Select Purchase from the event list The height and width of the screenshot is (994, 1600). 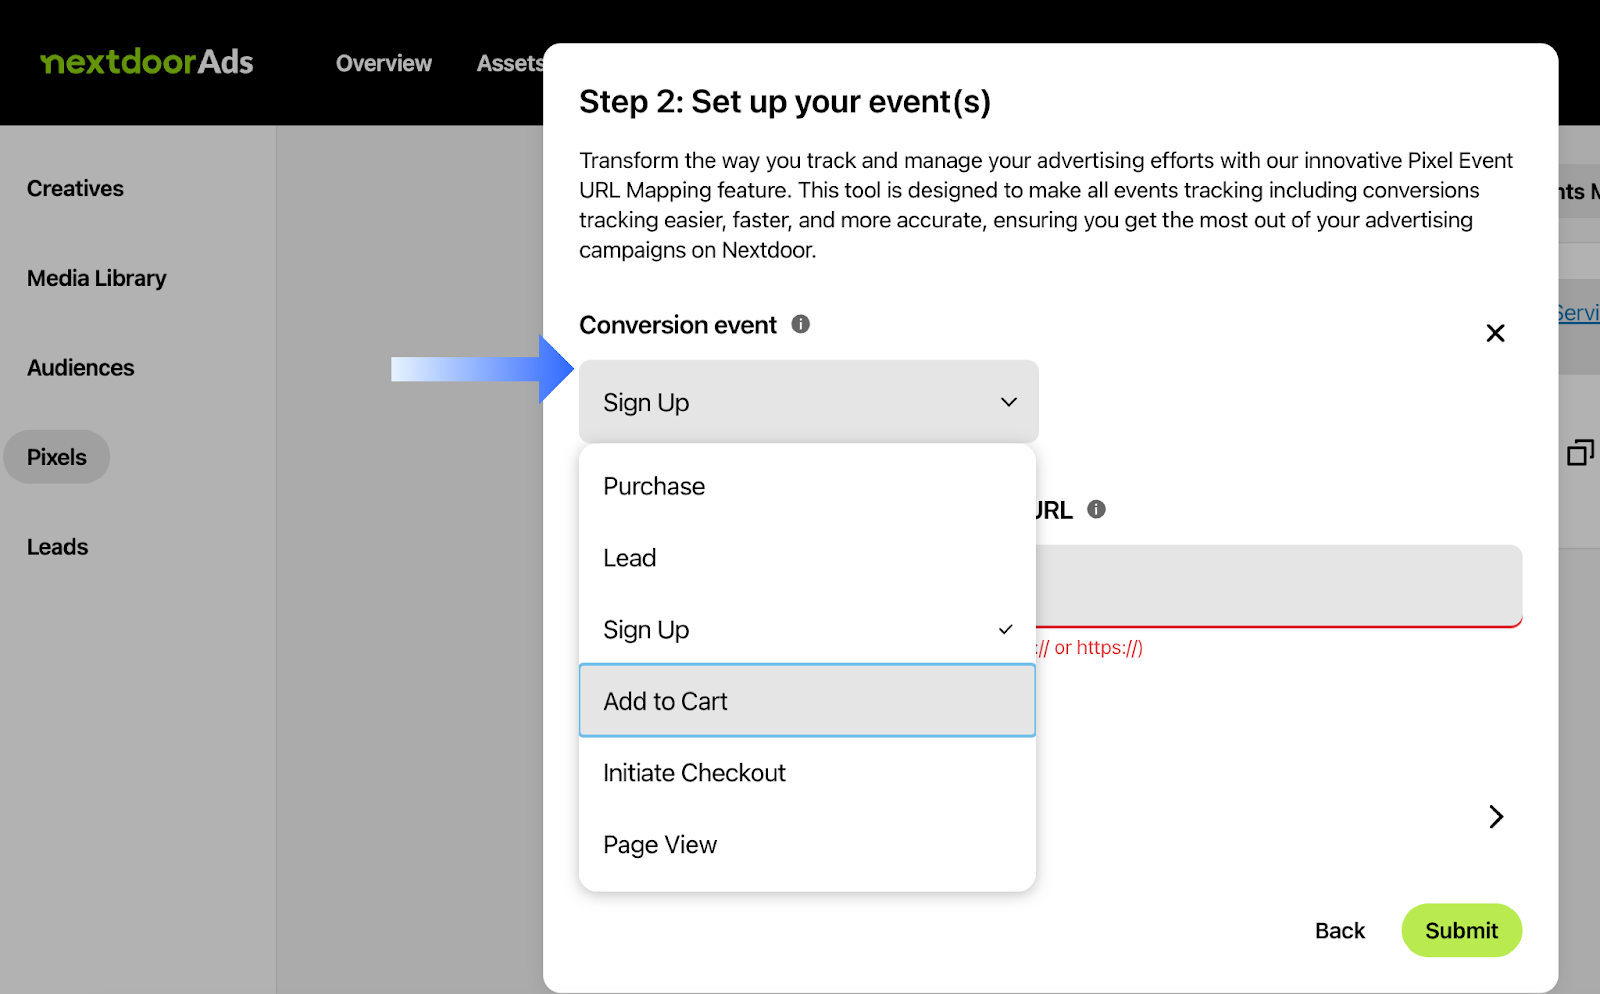coord(654,486)
